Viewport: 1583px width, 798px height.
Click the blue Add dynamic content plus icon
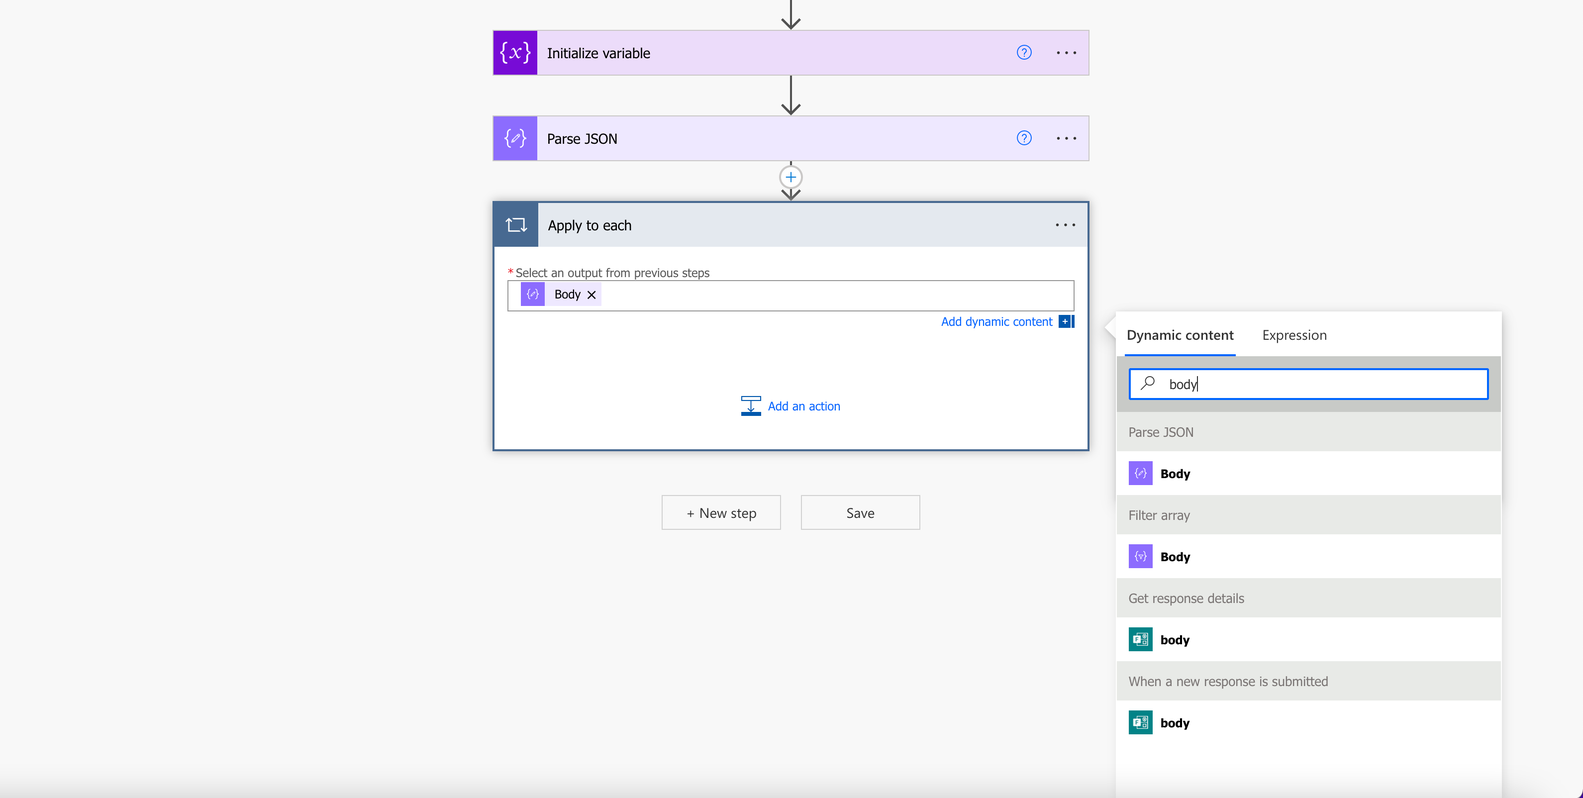pos(1066,321)
